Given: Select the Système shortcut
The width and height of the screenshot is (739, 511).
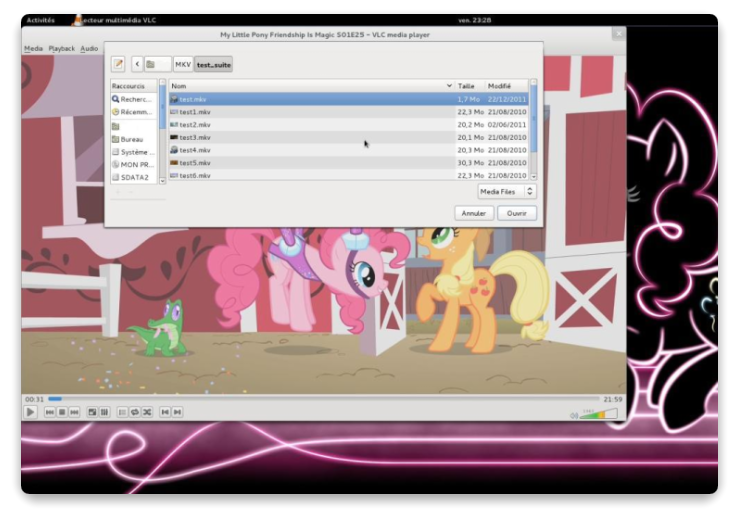Looking at the screenshot, I should (x=134, y=152).
